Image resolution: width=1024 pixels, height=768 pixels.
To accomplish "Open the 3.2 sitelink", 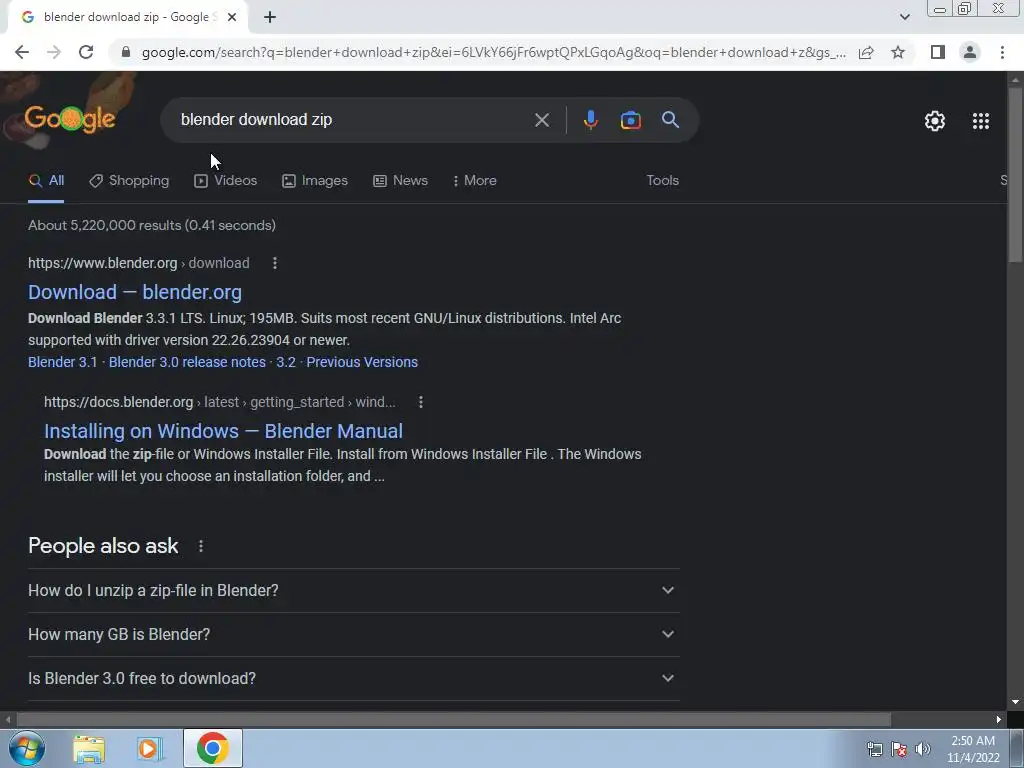I will pos(285,362).
